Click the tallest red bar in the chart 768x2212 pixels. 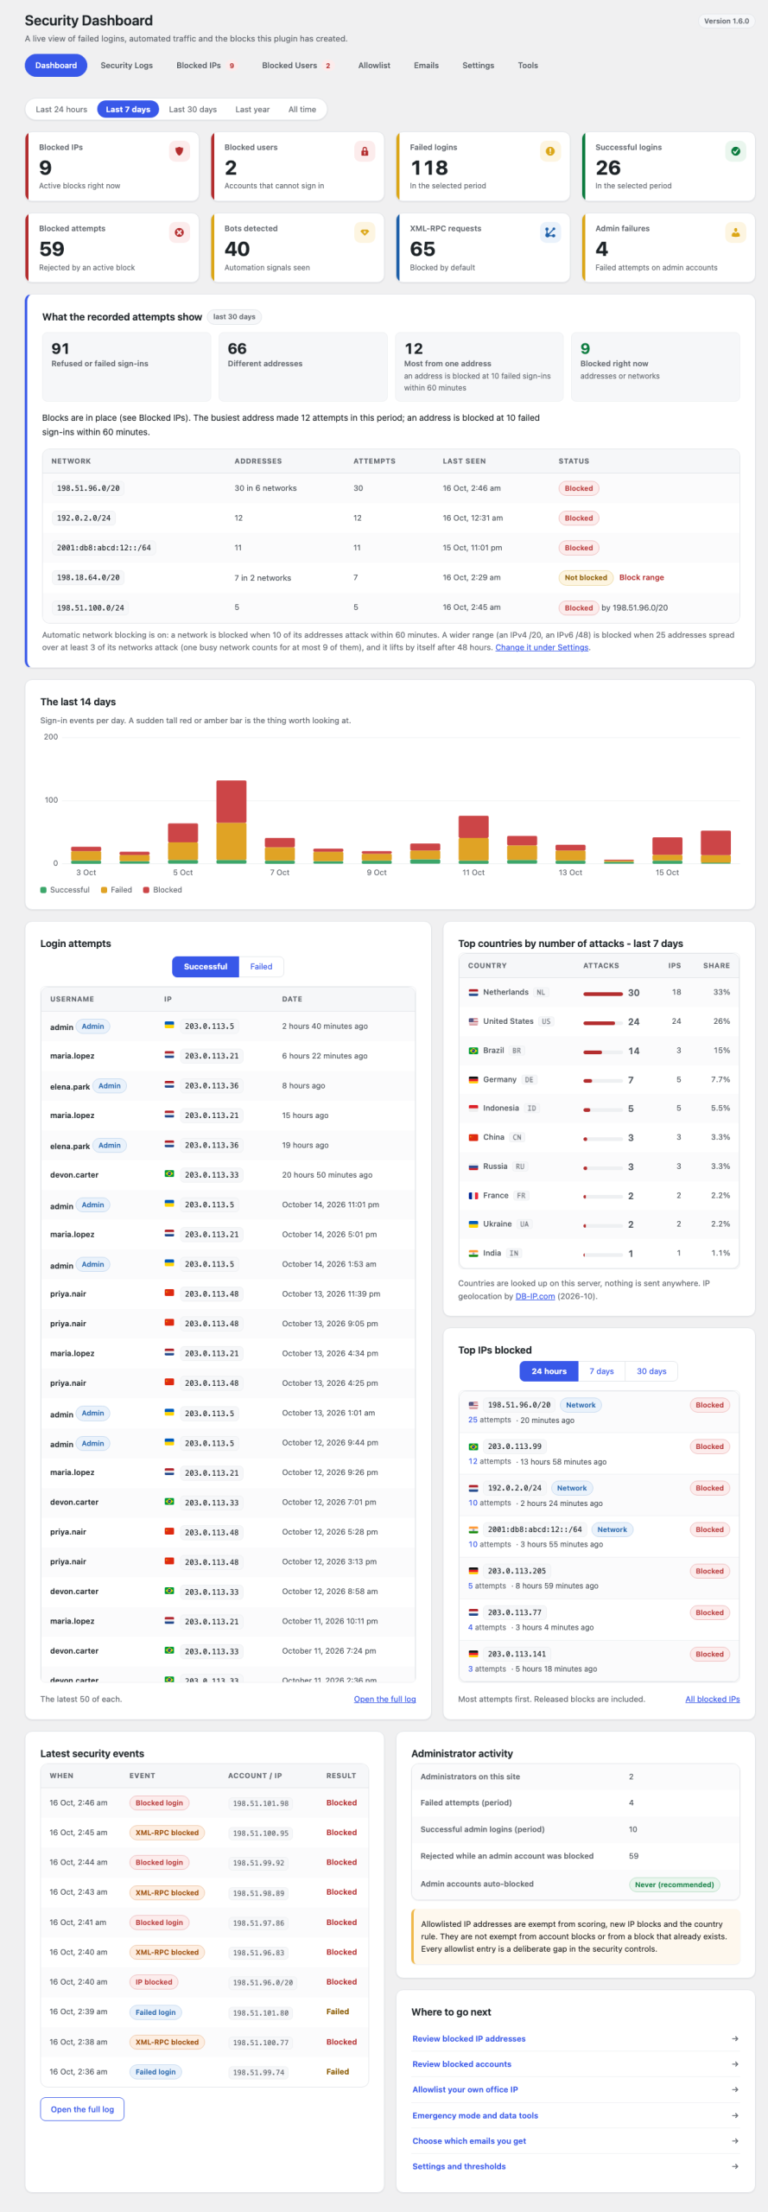[x=231, y=802]
